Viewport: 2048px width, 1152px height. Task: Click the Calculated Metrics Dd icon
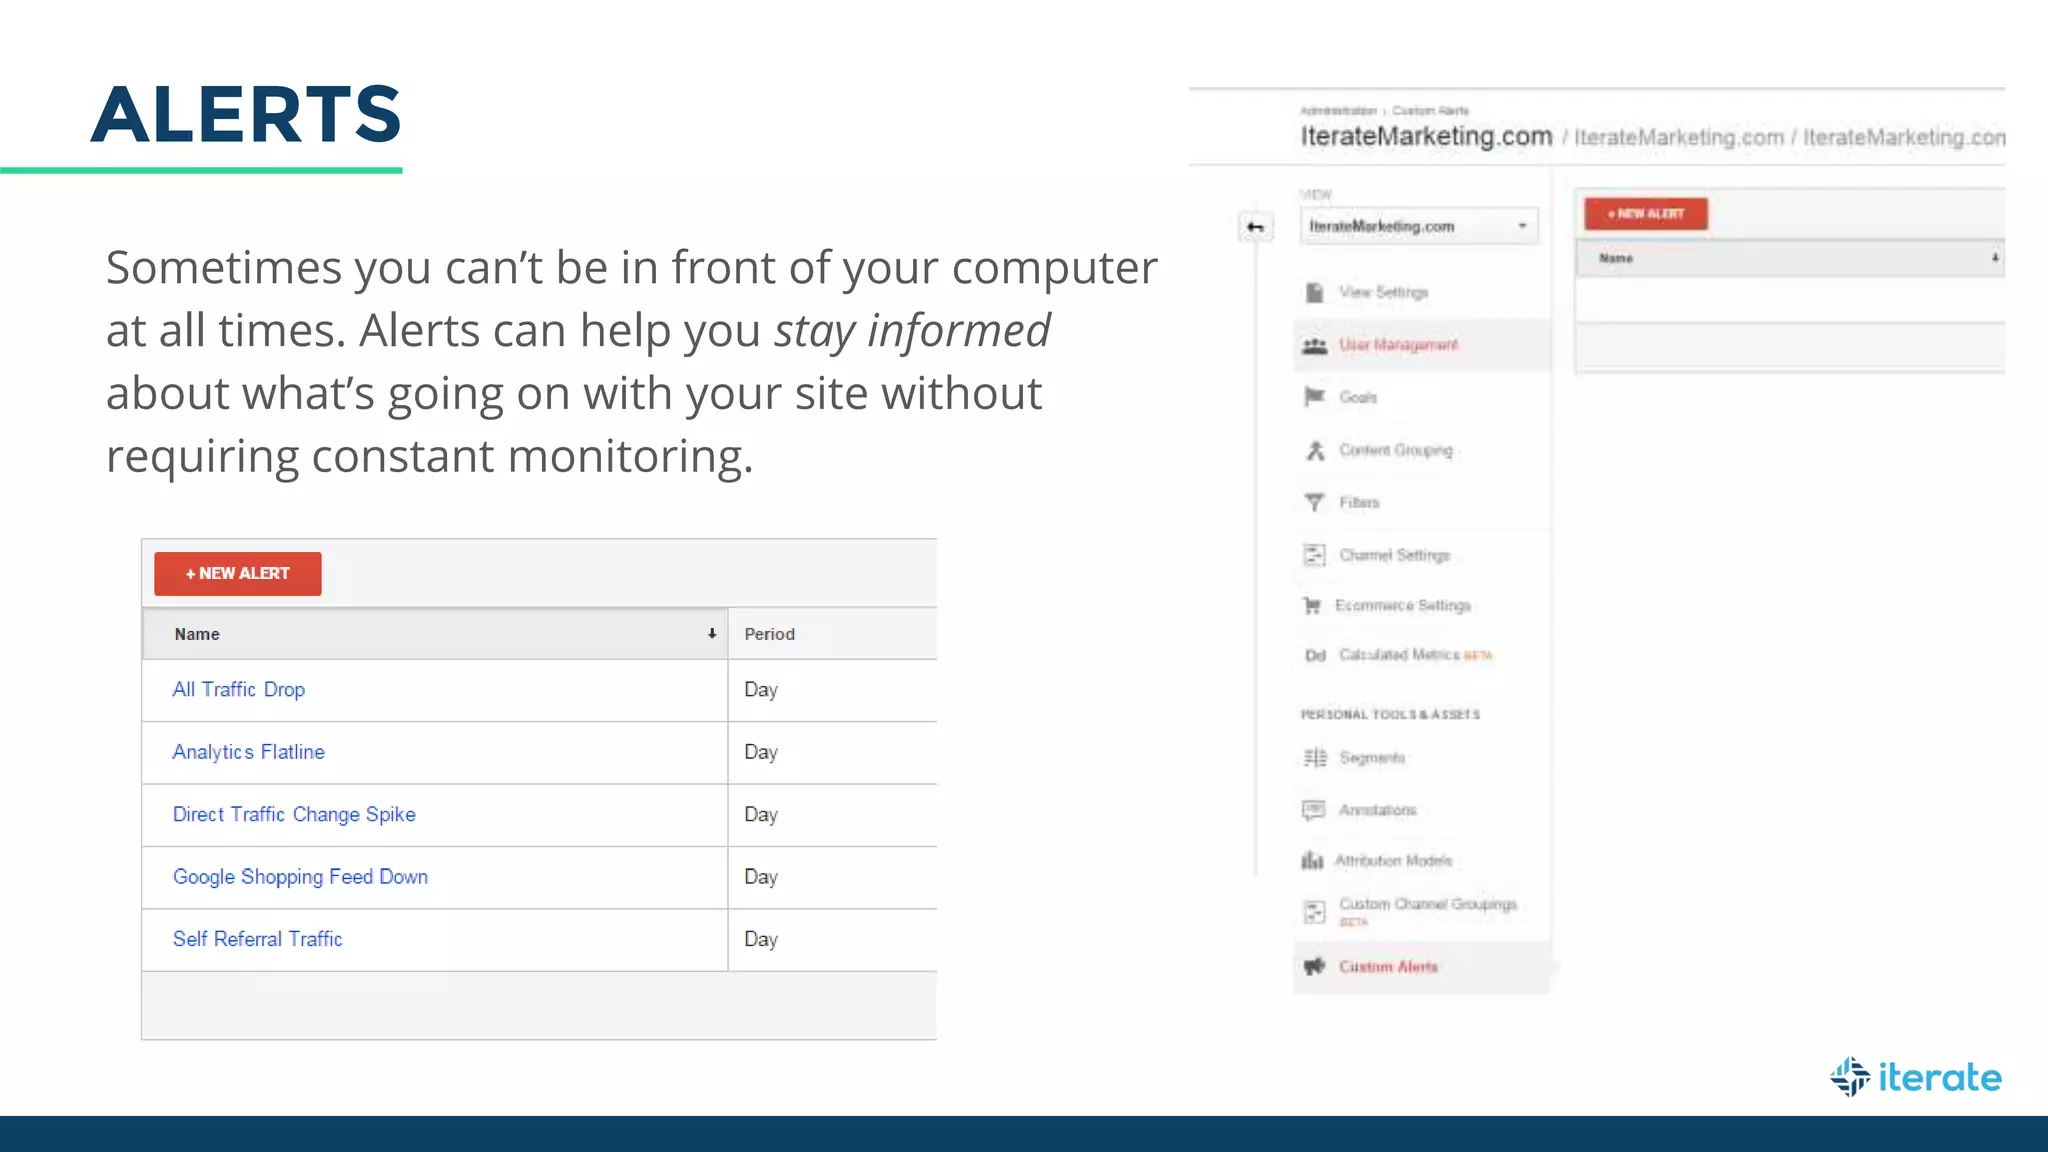coord(1315,656)
